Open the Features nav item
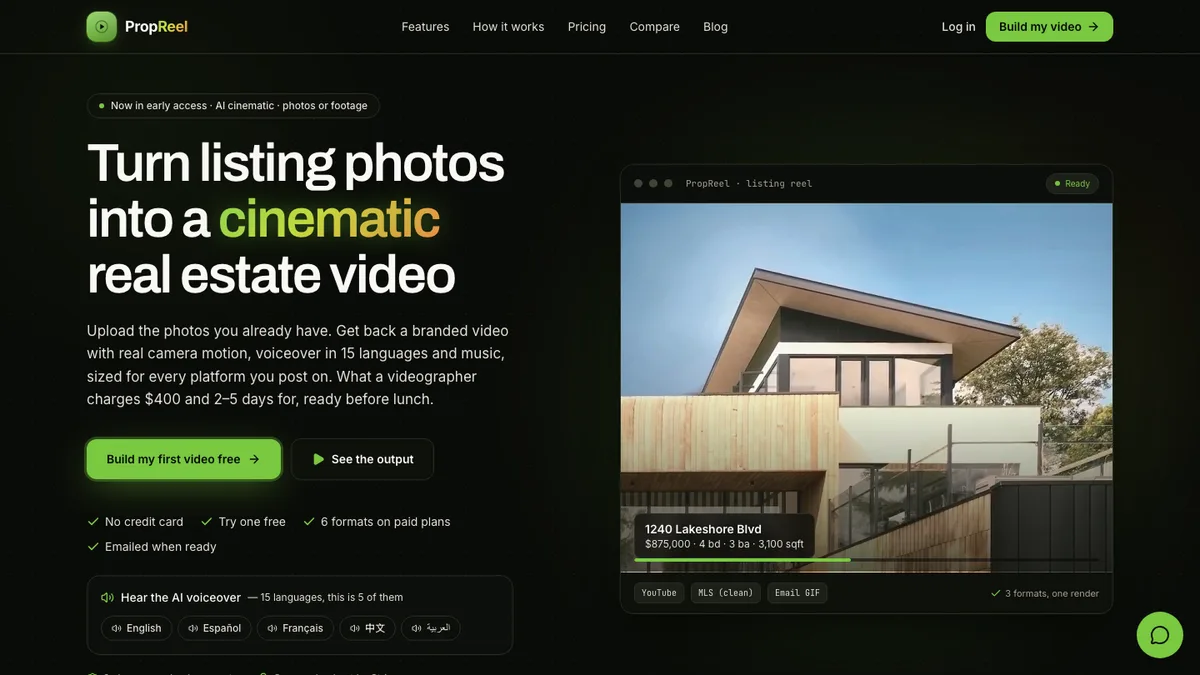Image resolution: width=1200 pixels, height=675 pixels. (425, 27)
